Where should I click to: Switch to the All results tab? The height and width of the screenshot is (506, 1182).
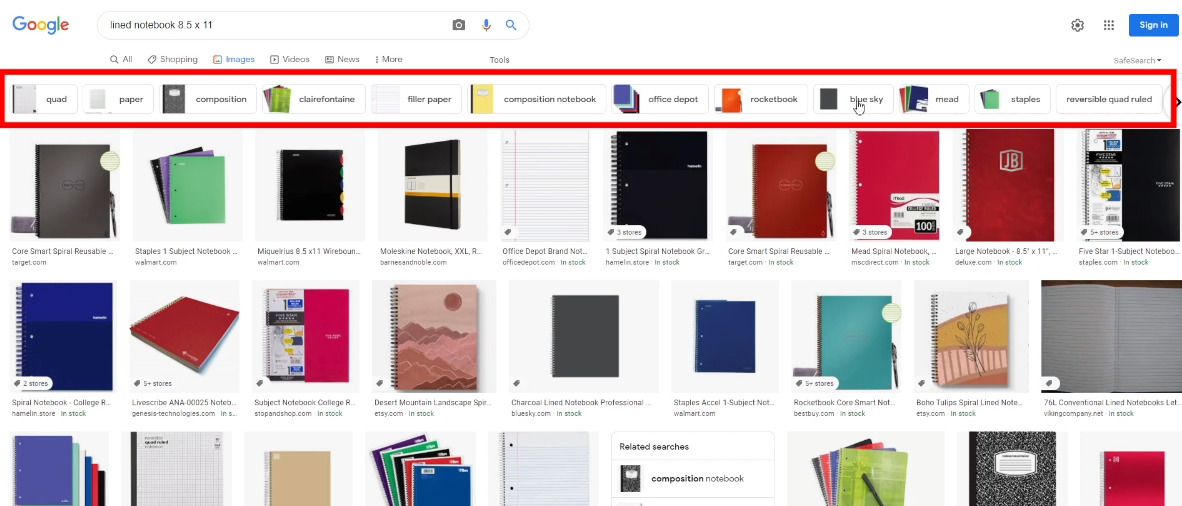(121, 59)
